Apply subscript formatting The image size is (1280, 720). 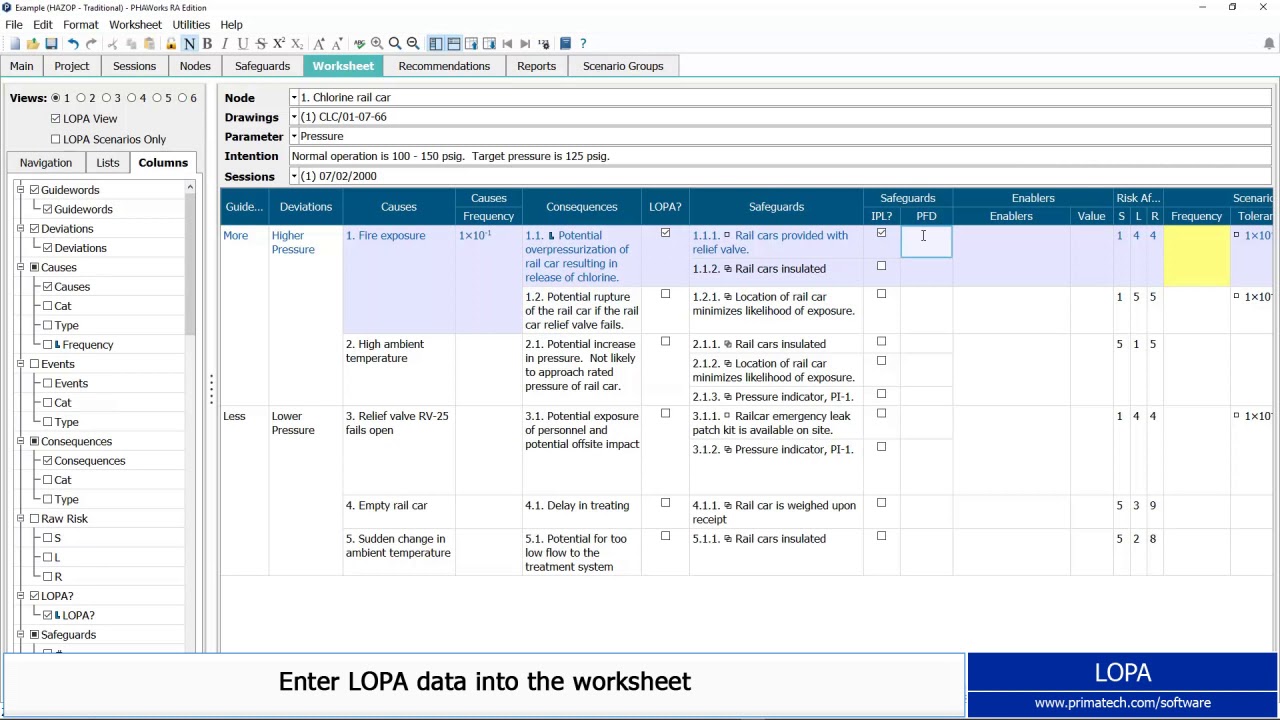297,44
